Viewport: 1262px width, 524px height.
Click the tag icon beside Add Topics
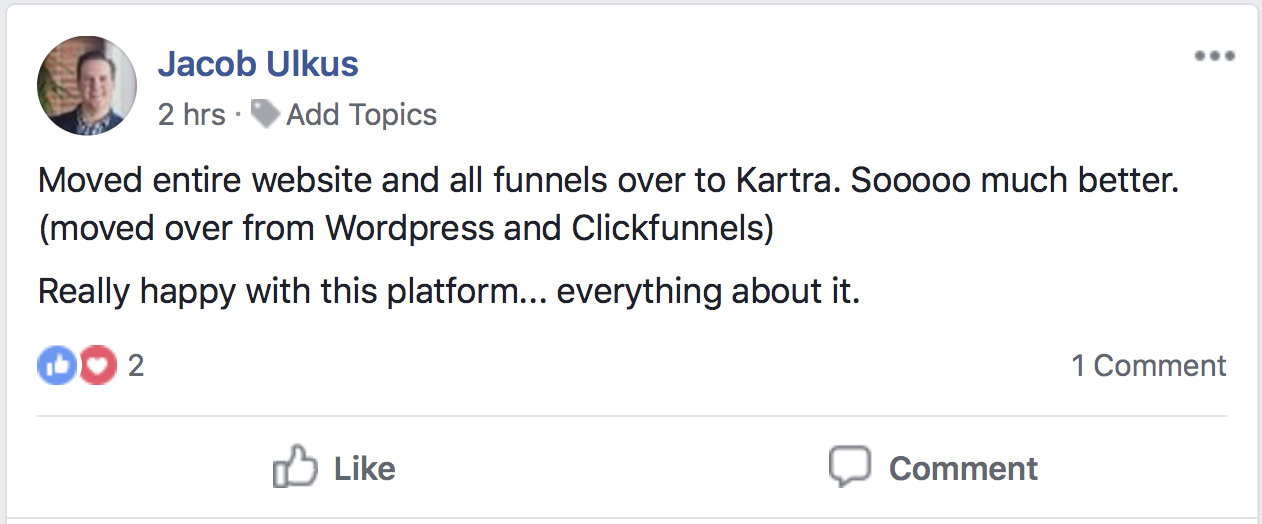click(264, 114)
